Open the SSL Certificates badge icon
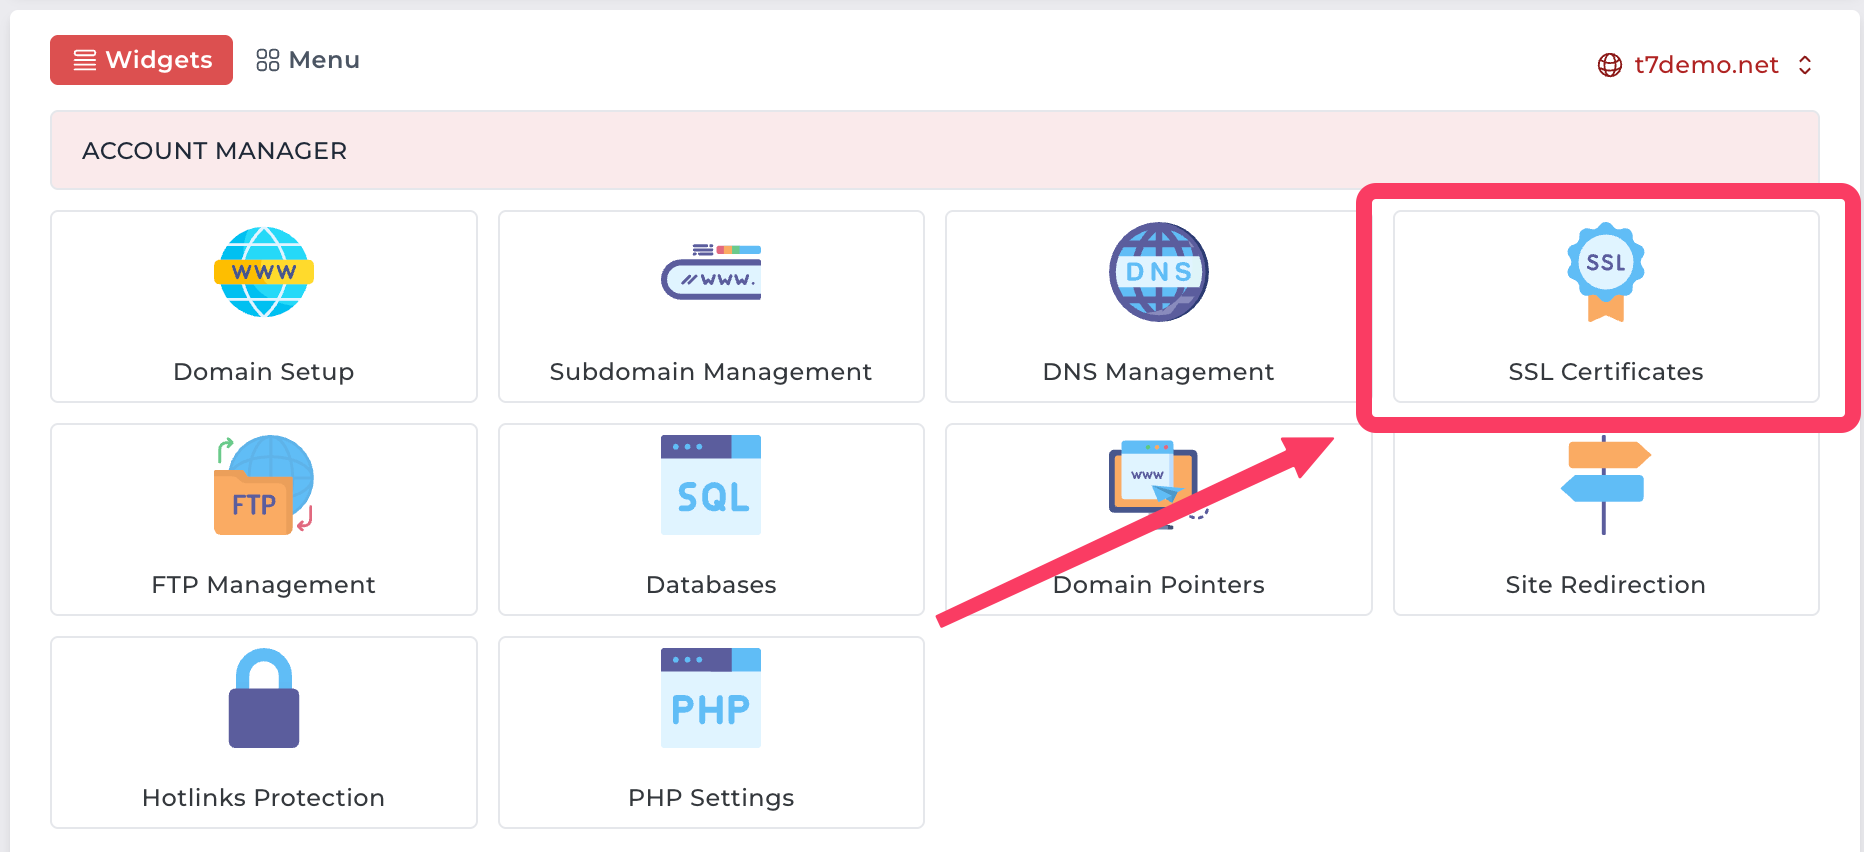This screenshot has height=852, width=1864. [1605, 272]
